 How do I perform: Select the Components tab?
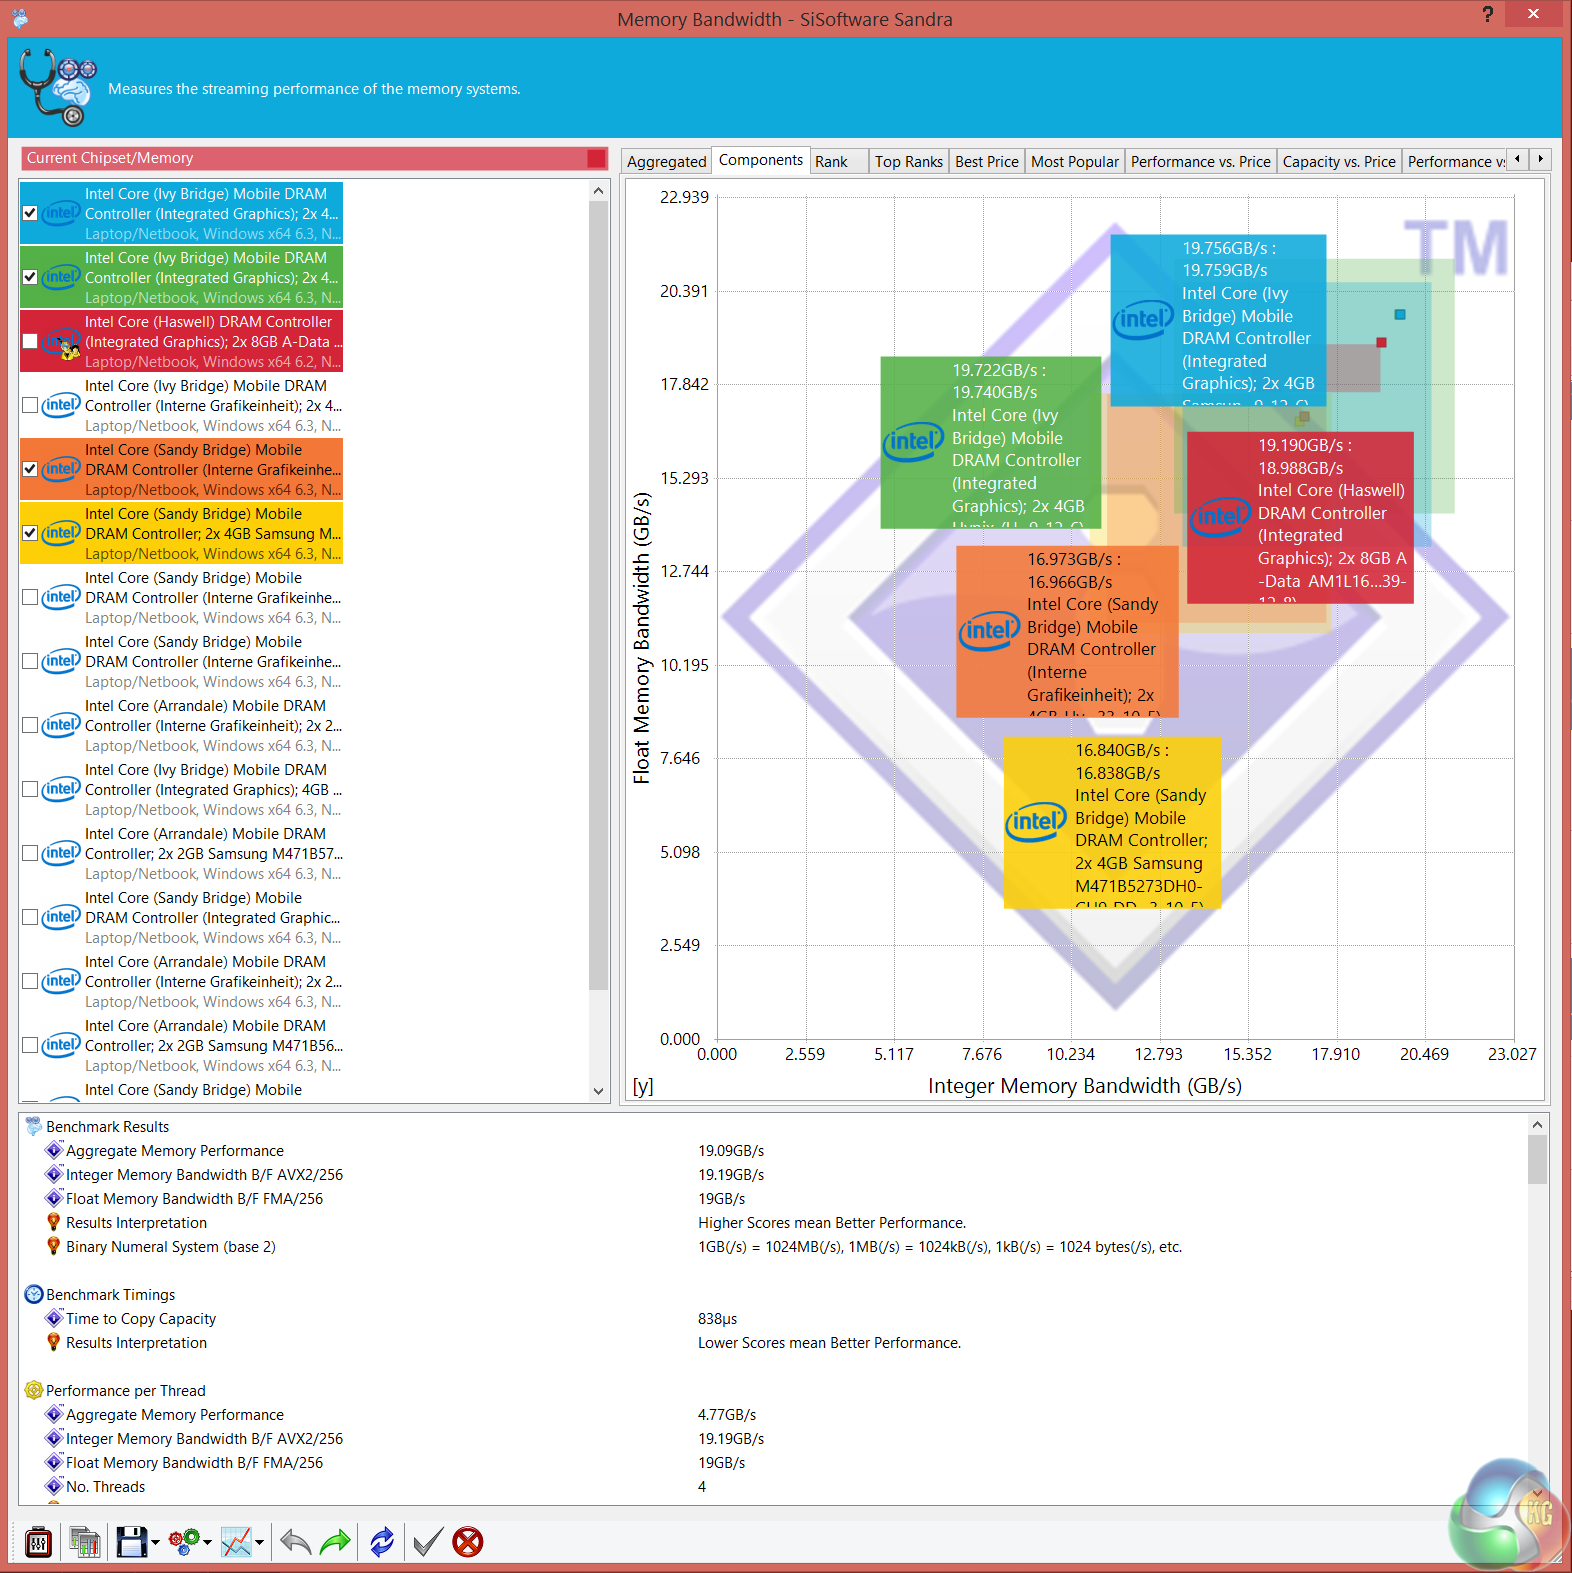(x=761, y=160)
